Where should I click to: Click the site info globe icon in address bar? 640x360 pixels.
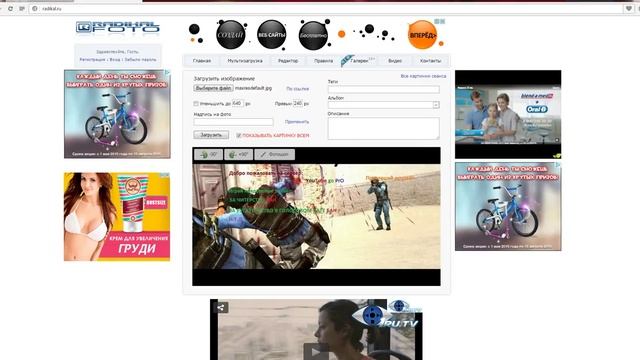click(35, 9)
